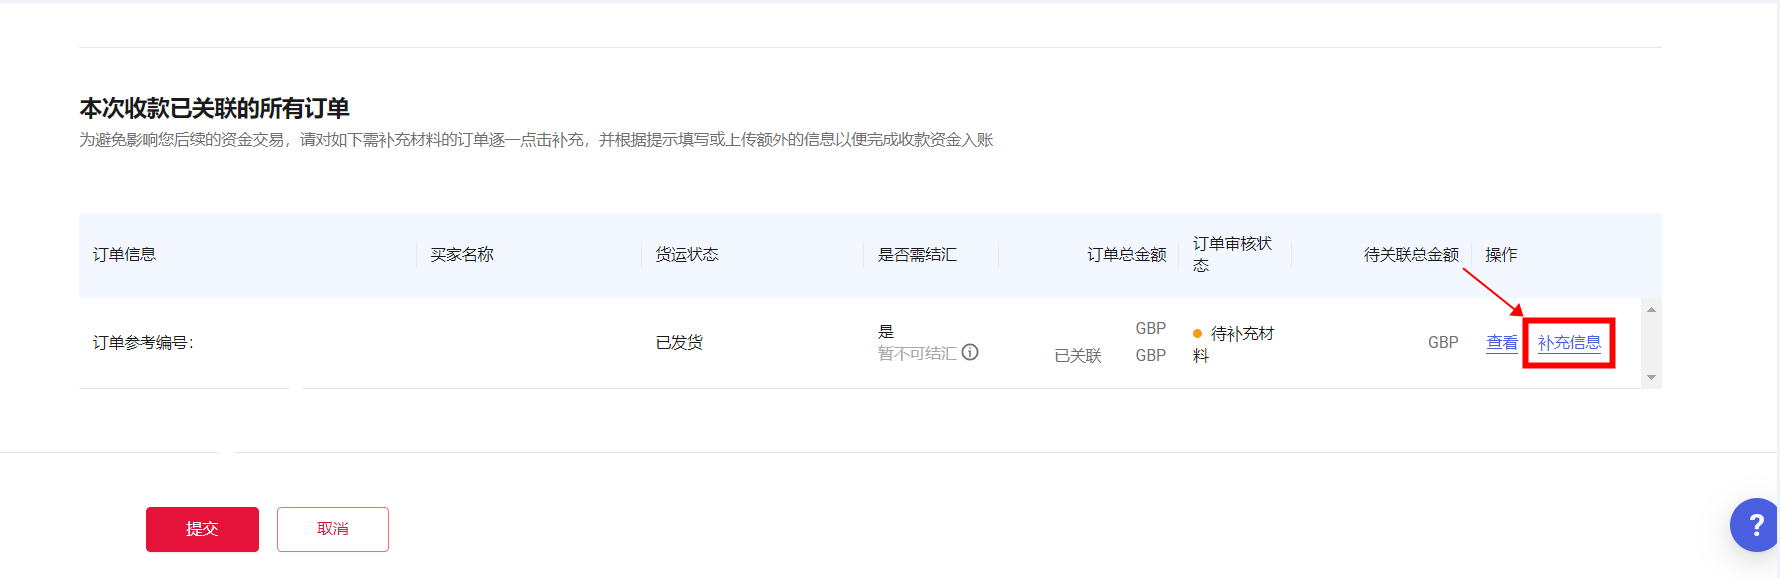The image size is (1780, 578).
Task: Click the 订单信息 column header
Action: pyautogui.click(x=124, y=255)
